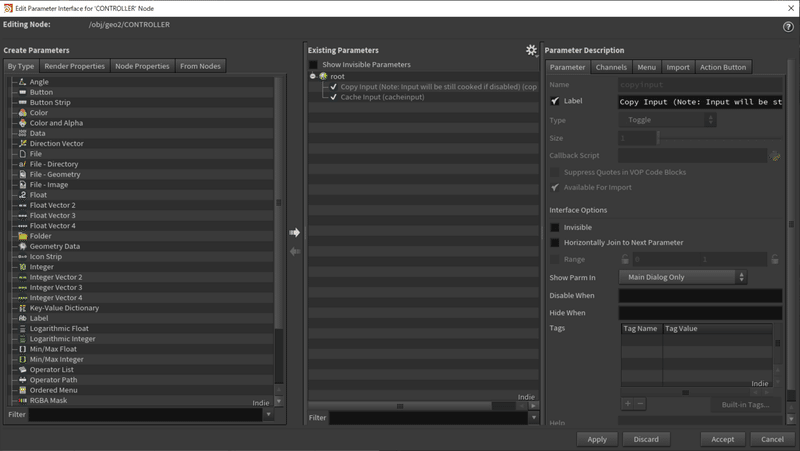
Task: Switch to the Import tab
Action: (678, 67)
